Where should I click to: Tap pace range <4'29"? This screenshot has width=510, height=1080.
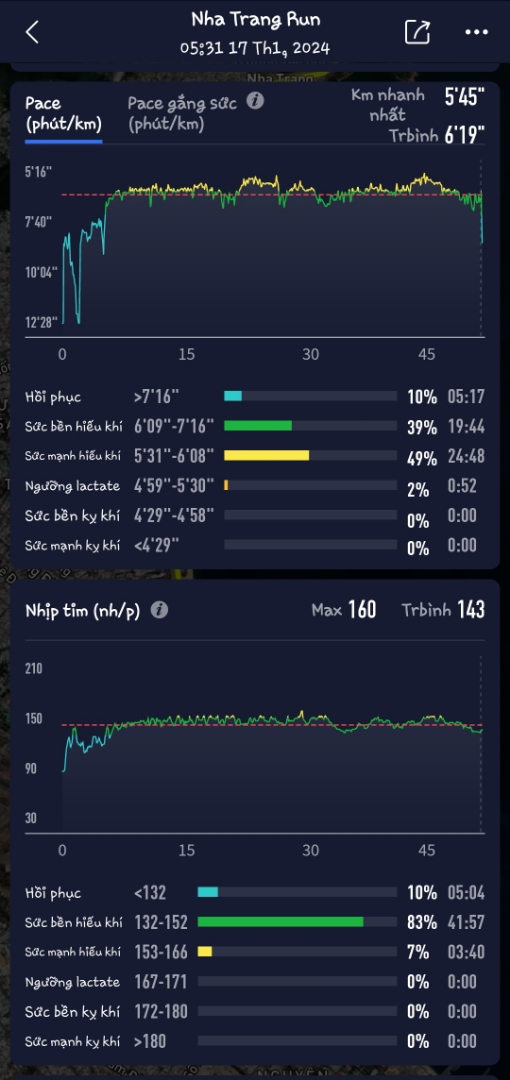(x=156, y=546)
